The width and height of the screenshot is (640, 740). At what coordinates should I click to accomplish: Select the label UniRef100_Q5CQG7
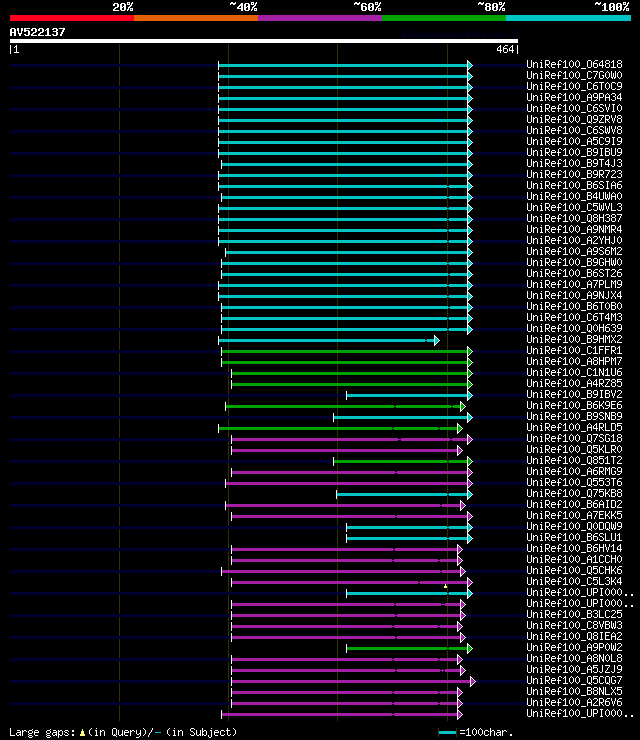tap(574, 680)
